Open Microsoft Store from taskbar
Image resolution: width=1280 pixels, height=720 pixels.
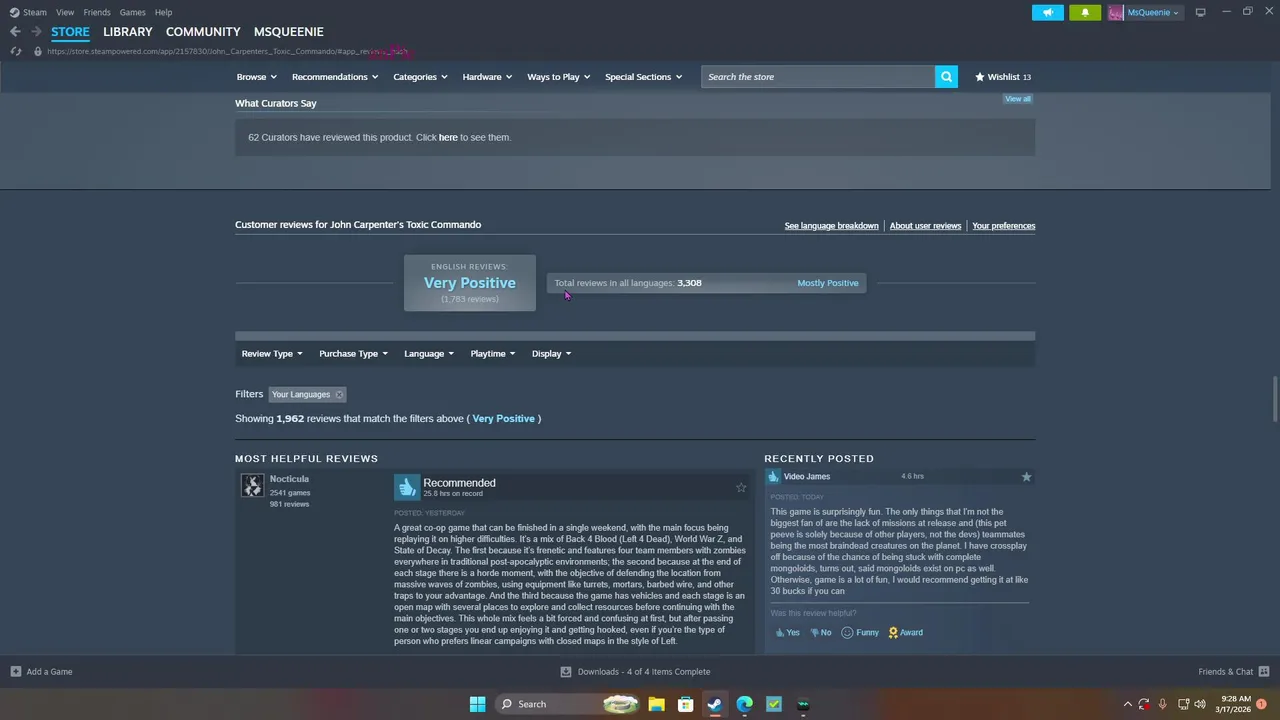click(x=686, y=704)
